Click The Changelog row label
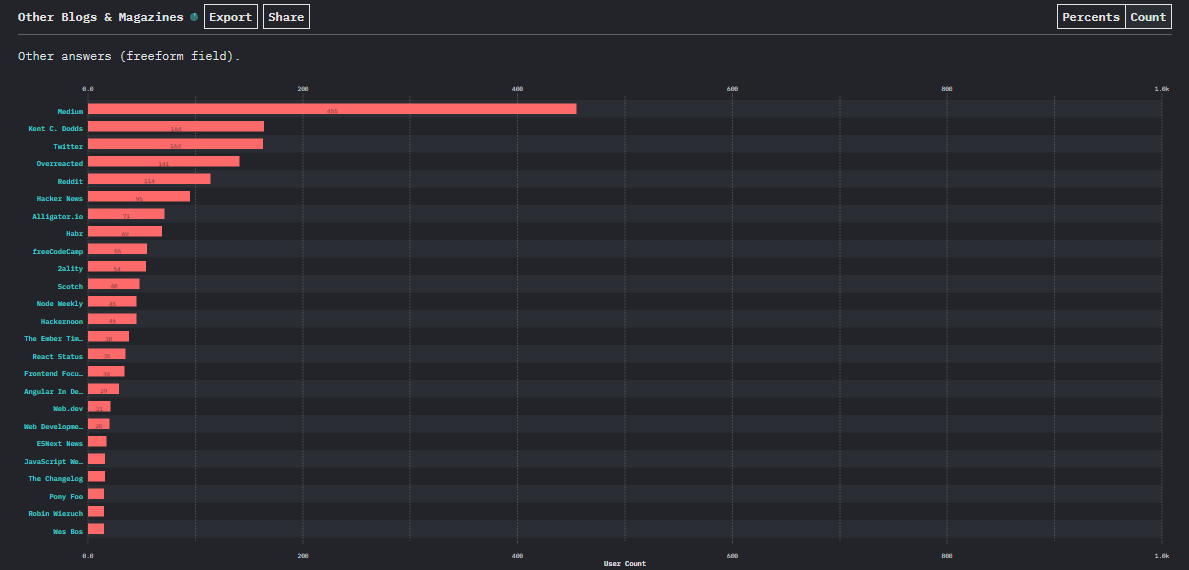This screenshot has width=1189, height=570. click(x=55, y=479)
